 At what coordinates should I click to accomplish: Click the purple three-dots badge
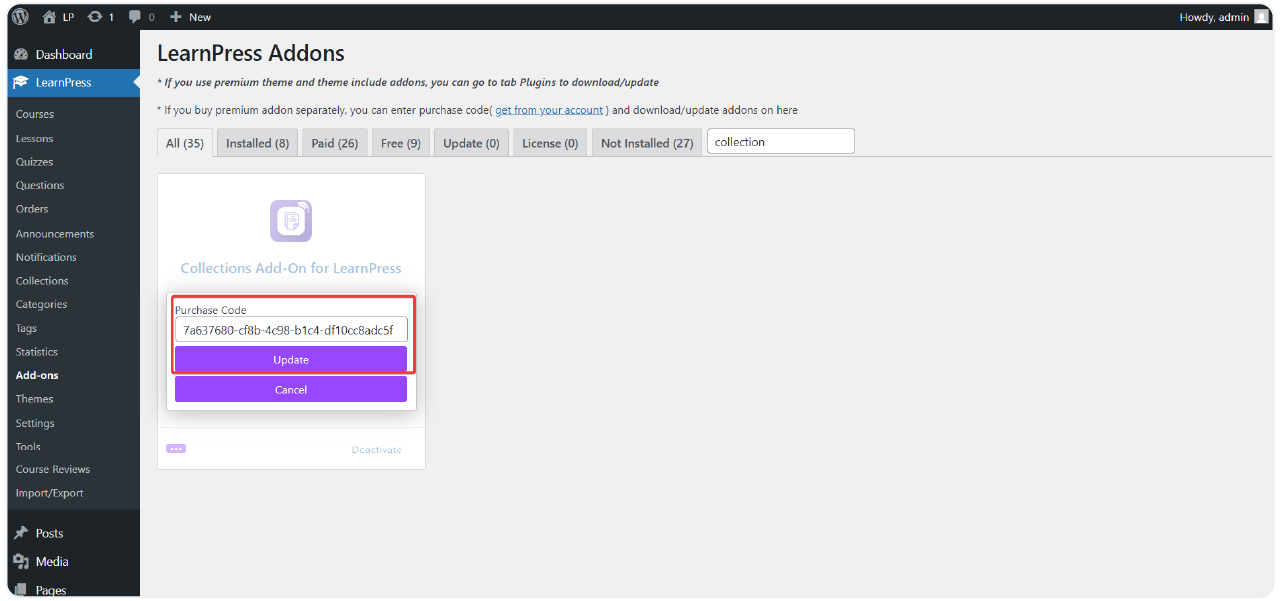click(x=176, y=449)
